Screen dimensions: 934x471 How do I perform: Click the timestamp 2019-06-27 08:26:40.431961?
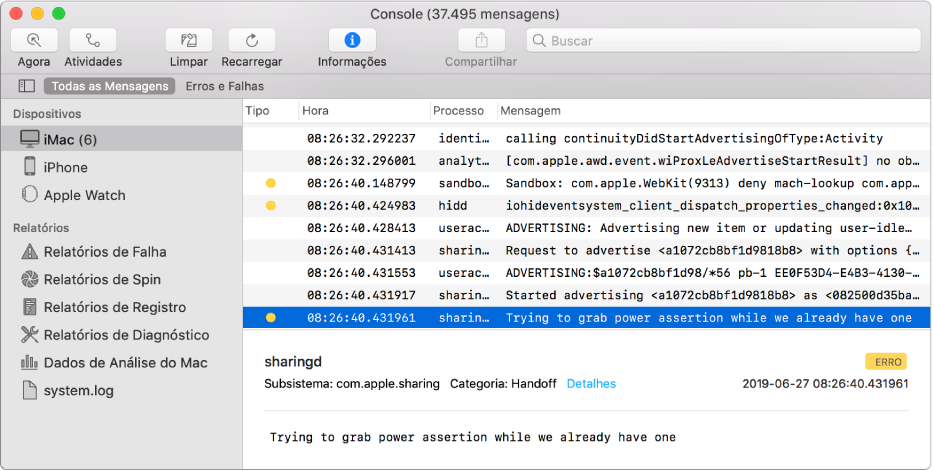tap(825, 383)
